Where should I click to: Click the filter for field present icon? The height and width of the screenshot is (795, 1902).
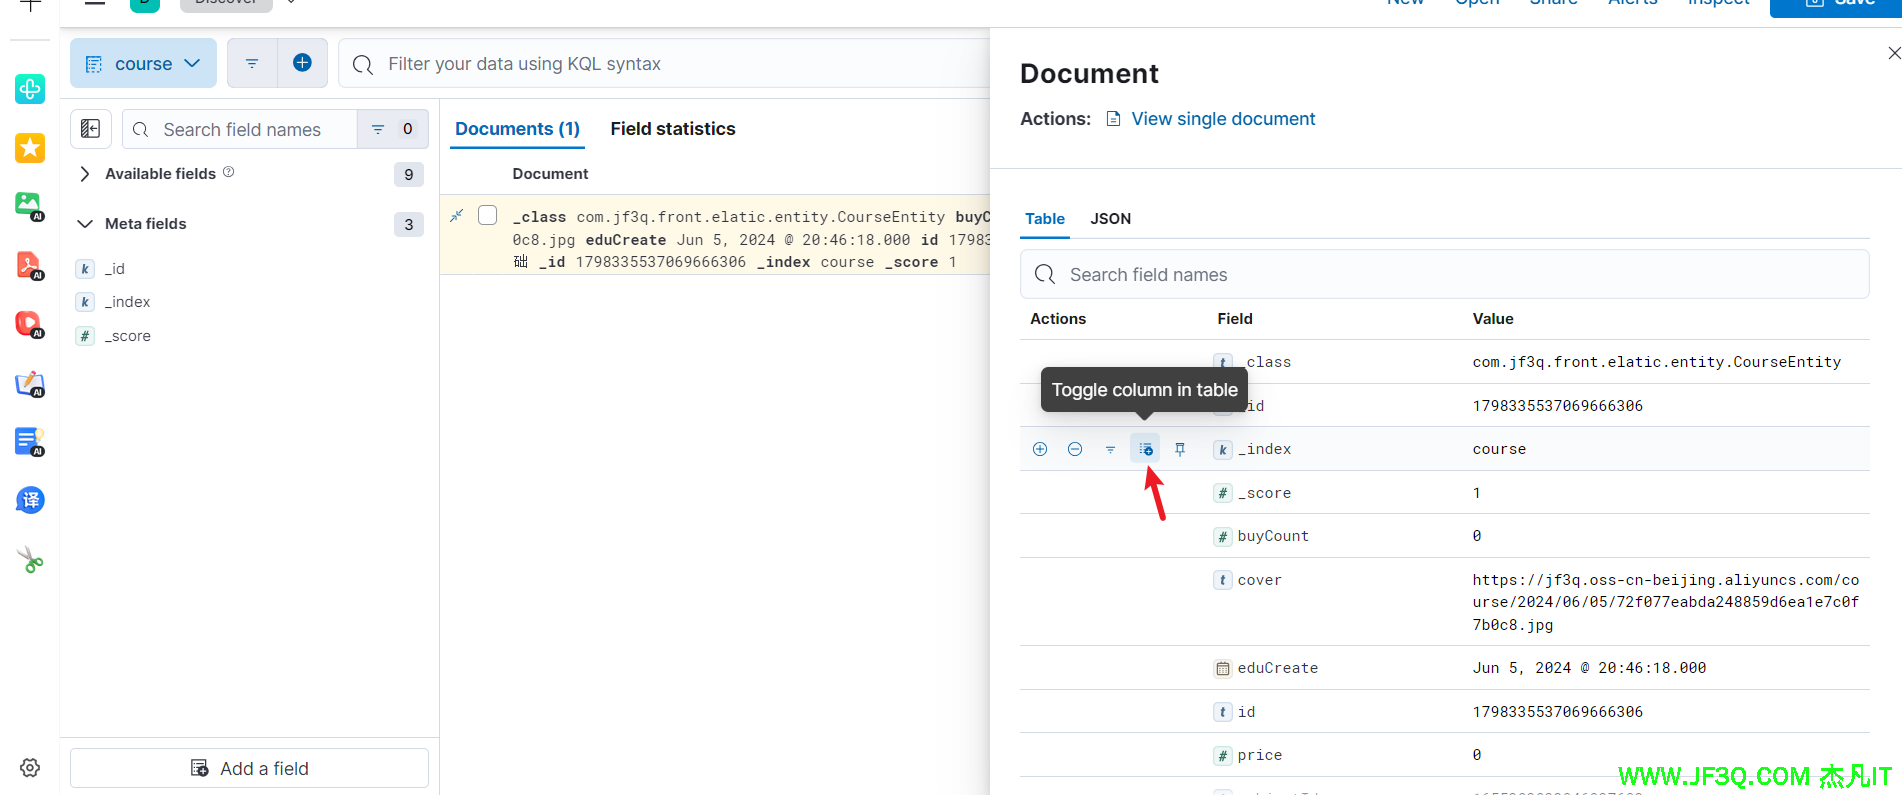(x=1110, y=450)
